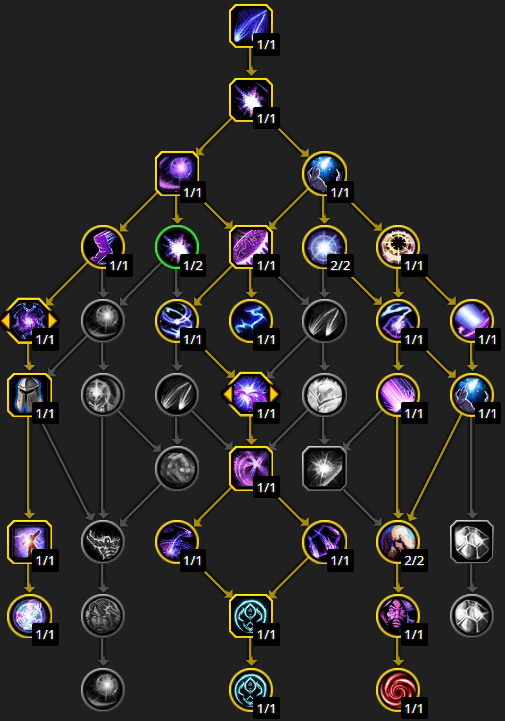Click the inactive gray crystal square talent
This screenshot has width=505, height=721.
(x=472, y=542)
